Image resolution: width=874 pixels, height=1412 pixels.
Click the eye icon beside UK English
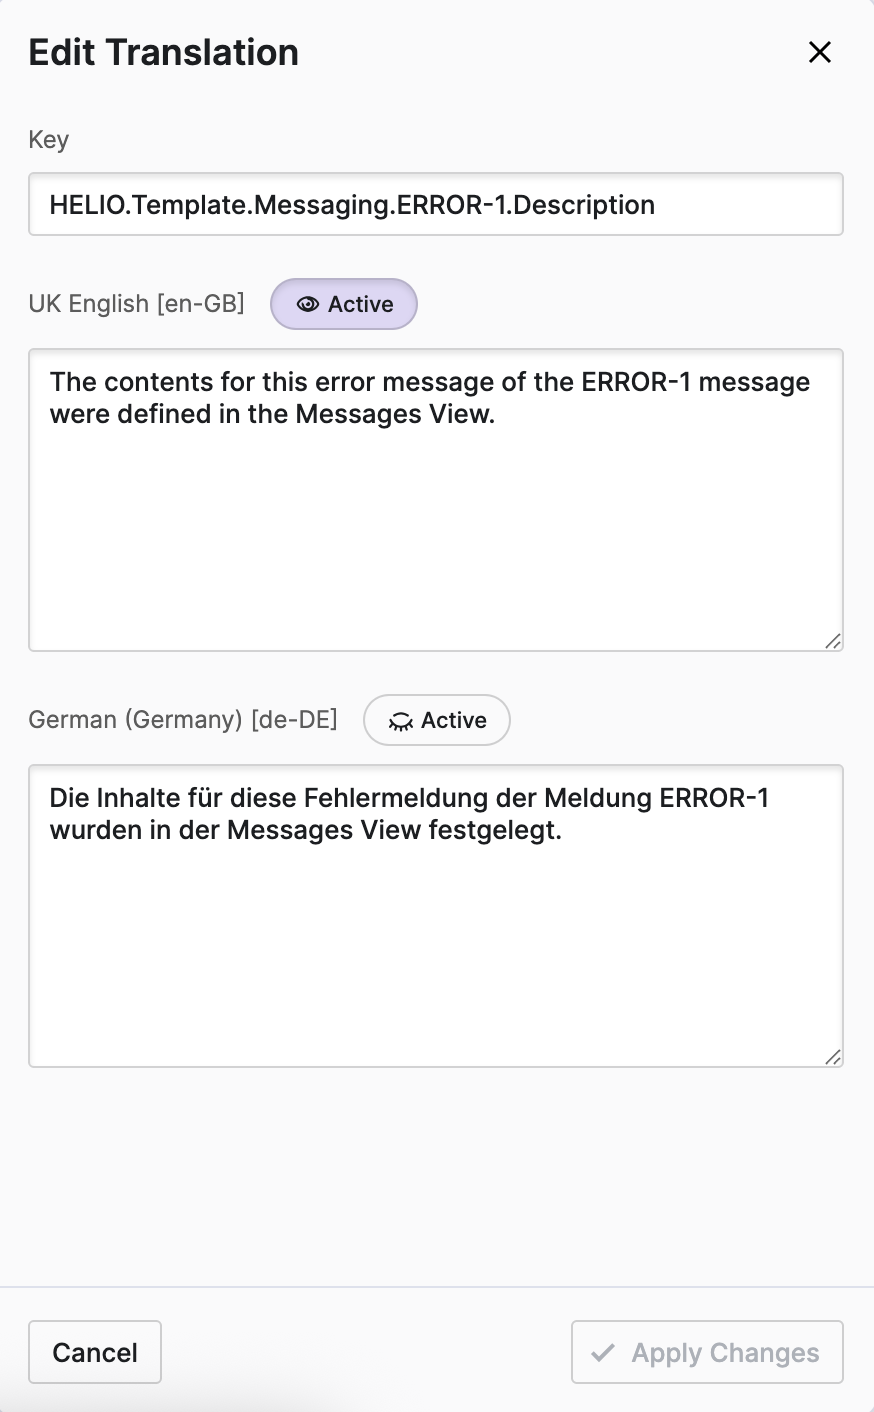point(308,305)
